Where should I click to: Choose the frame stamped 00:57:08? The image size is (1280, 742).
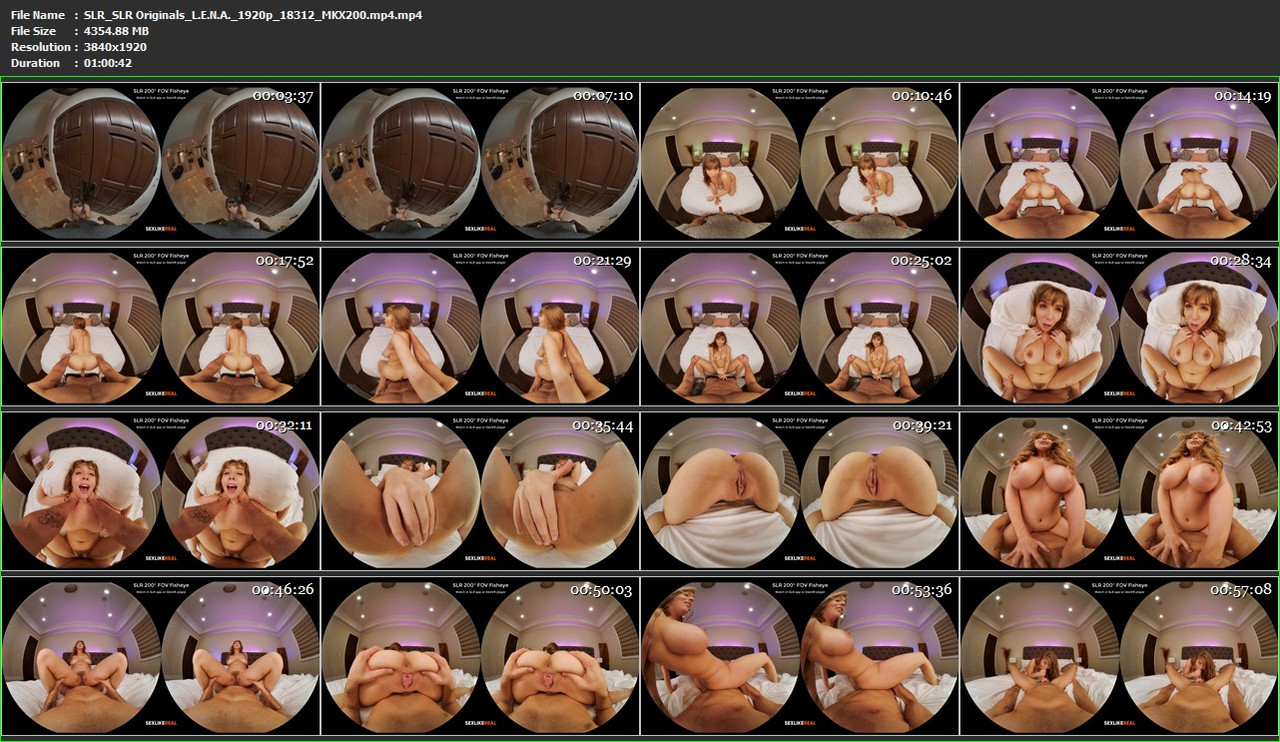click(x=1119, y=657)
